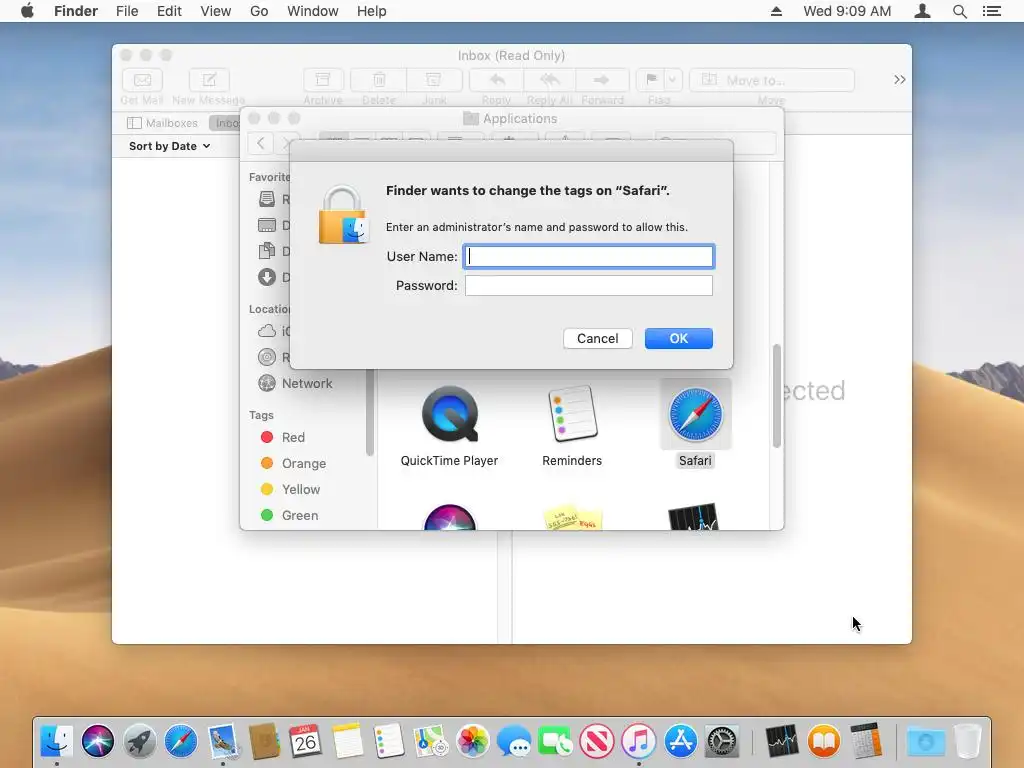
Task: Open the Sort by Date dropdown
Action: 170,146
